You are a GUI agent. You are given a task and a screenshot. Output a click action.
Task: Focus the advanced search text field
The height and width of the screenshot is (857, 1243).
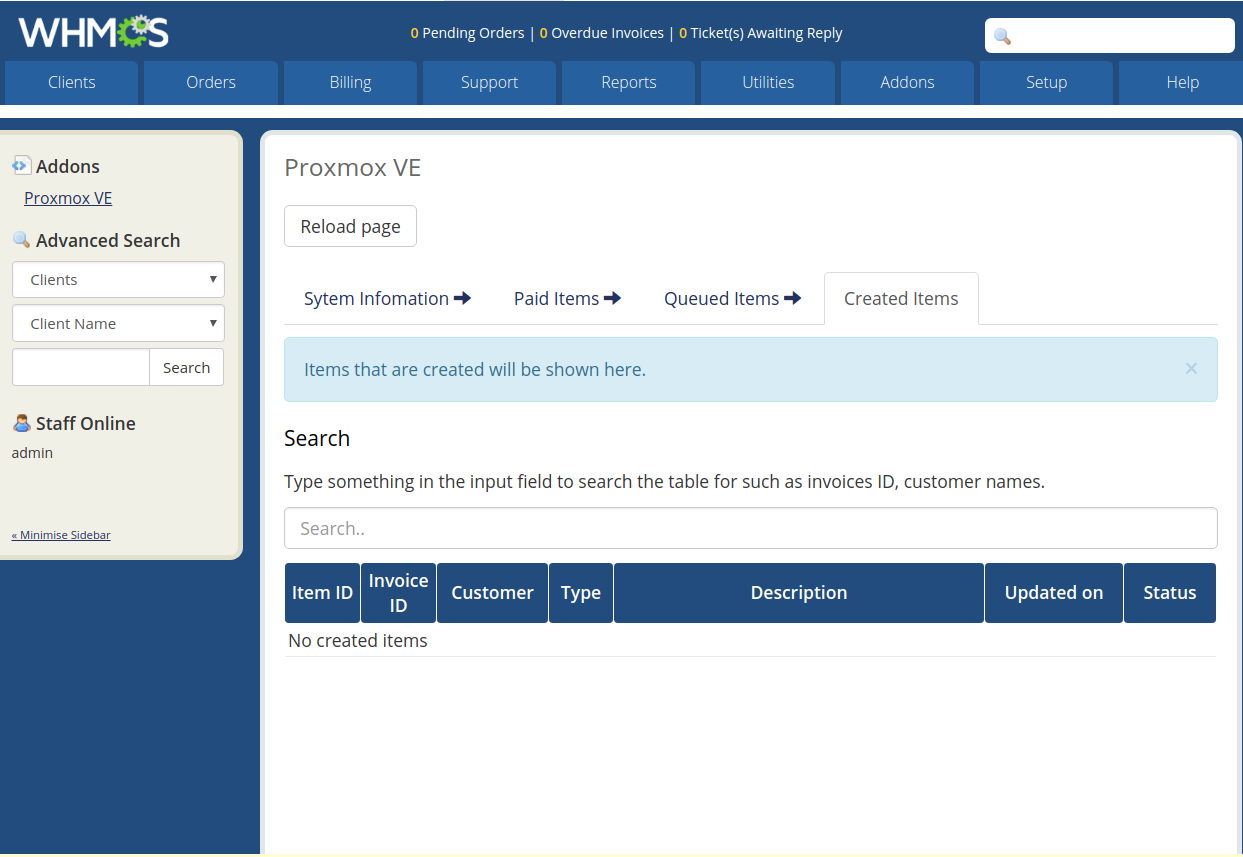click(81, 367)
